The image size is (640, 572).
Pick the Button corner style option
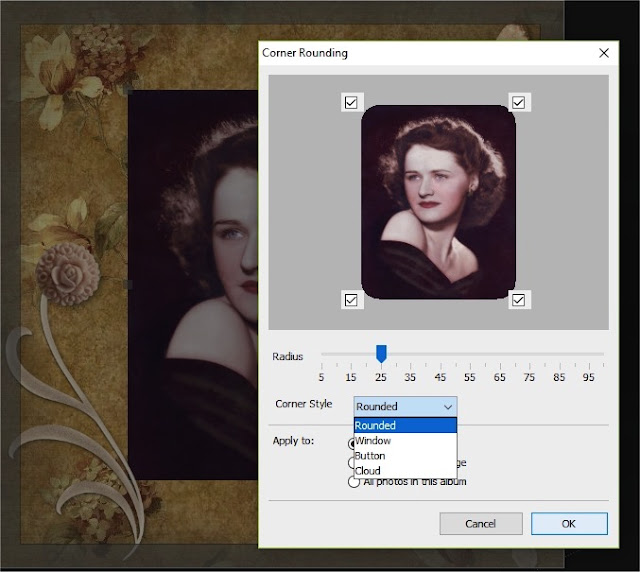click(x=404, y=455)
